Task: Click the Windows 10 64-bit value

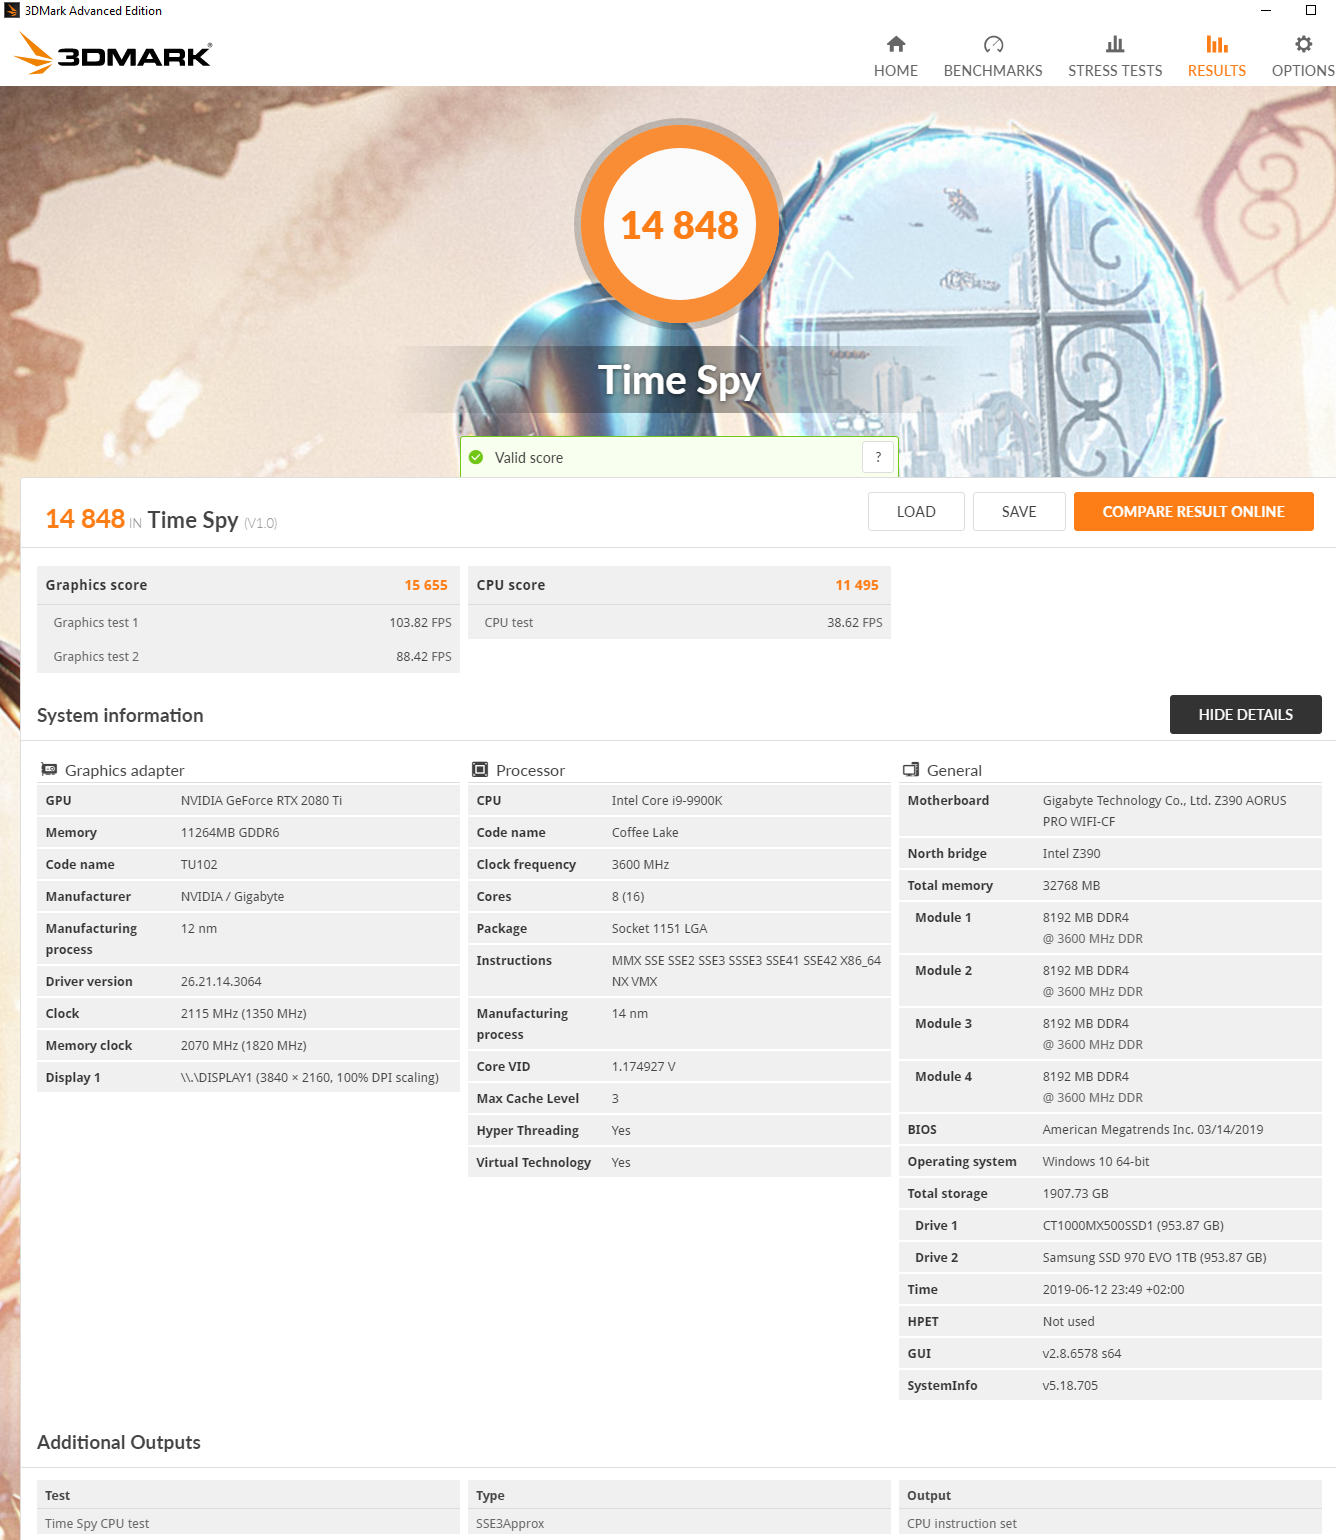Action: 1096,1161
